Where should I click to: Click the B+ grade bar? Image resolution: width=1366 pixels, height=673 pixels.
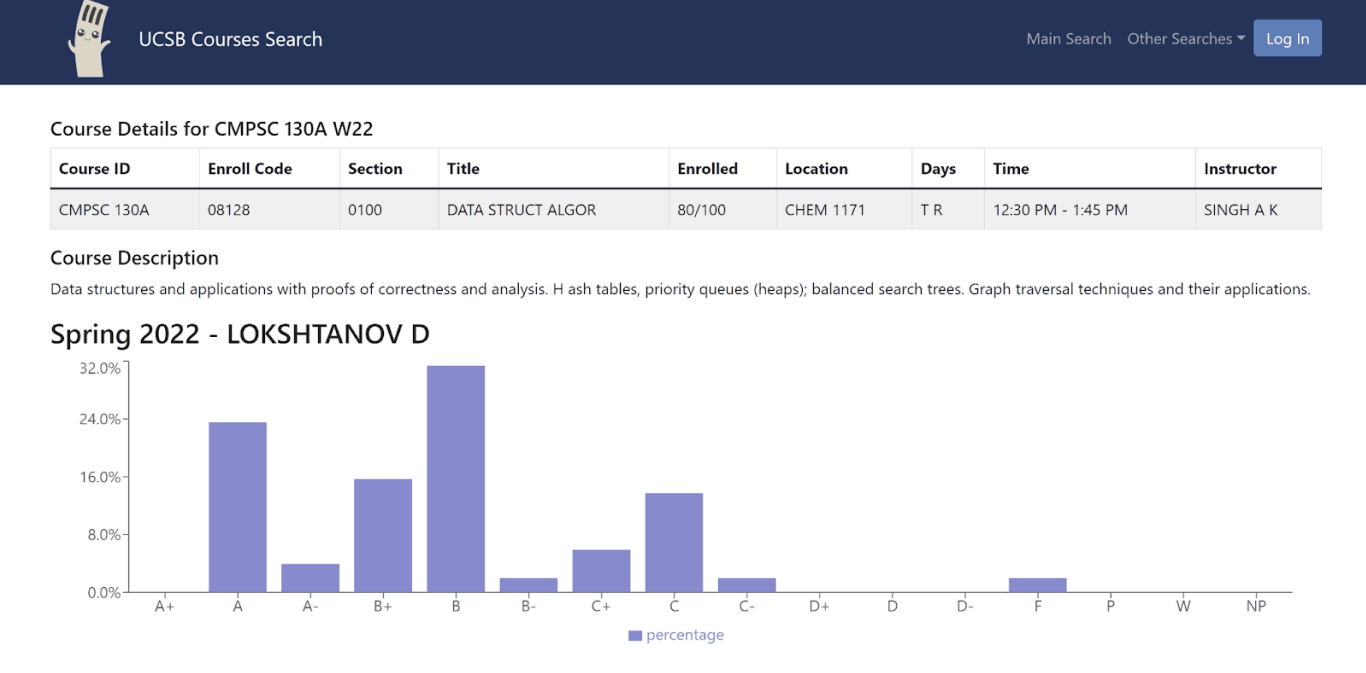point(382,535)
